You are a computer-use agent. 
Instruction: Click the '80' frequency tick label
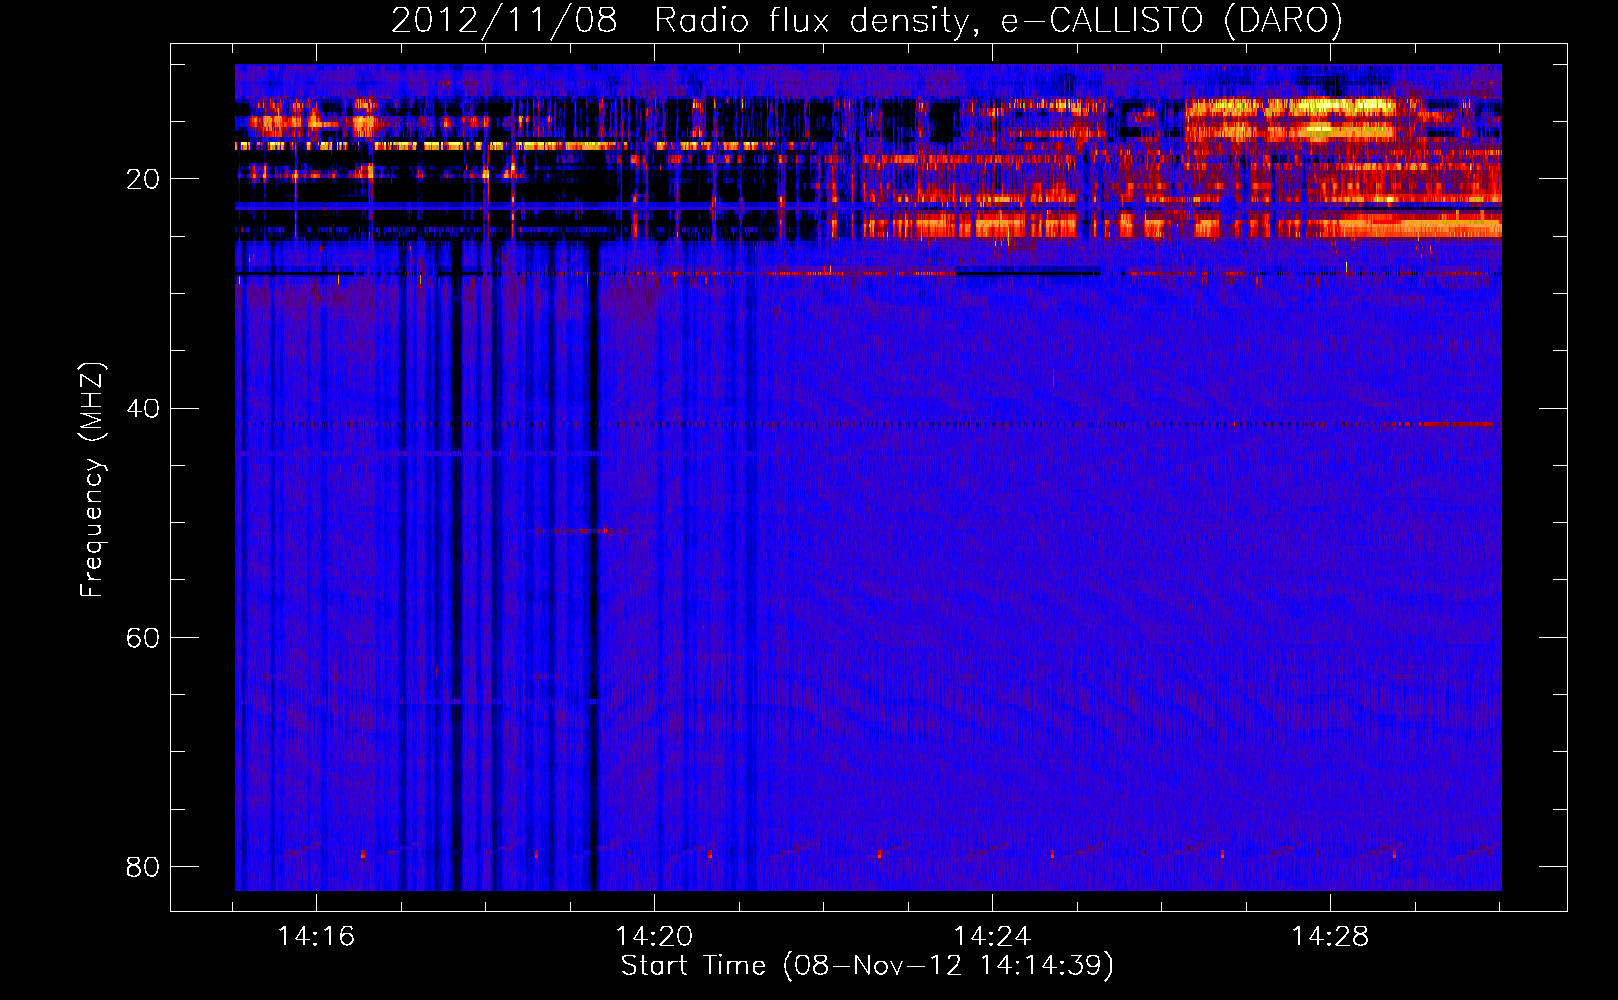coord(142,867)
